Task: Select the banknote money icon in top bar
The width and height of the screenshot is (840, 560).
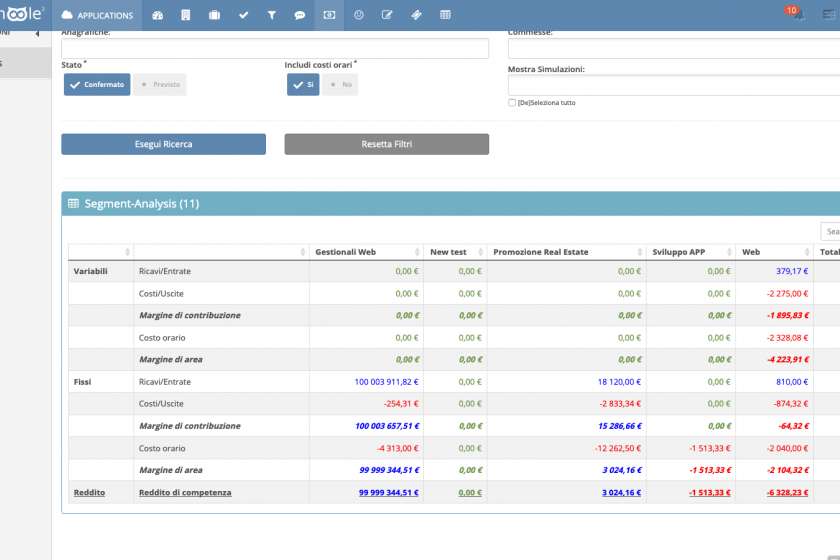Action: tap(329, 15)
